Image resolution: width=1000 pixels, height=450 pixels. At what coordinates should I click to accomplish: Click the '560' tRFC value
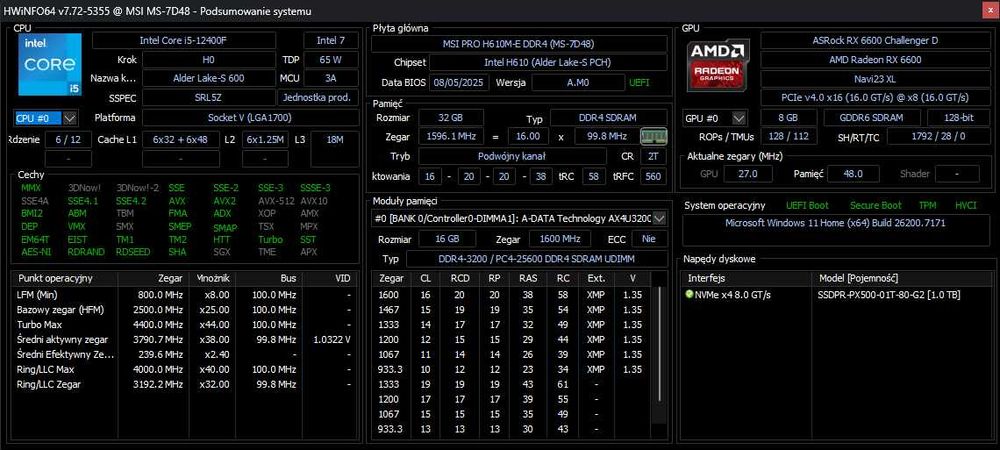(653, 177)
